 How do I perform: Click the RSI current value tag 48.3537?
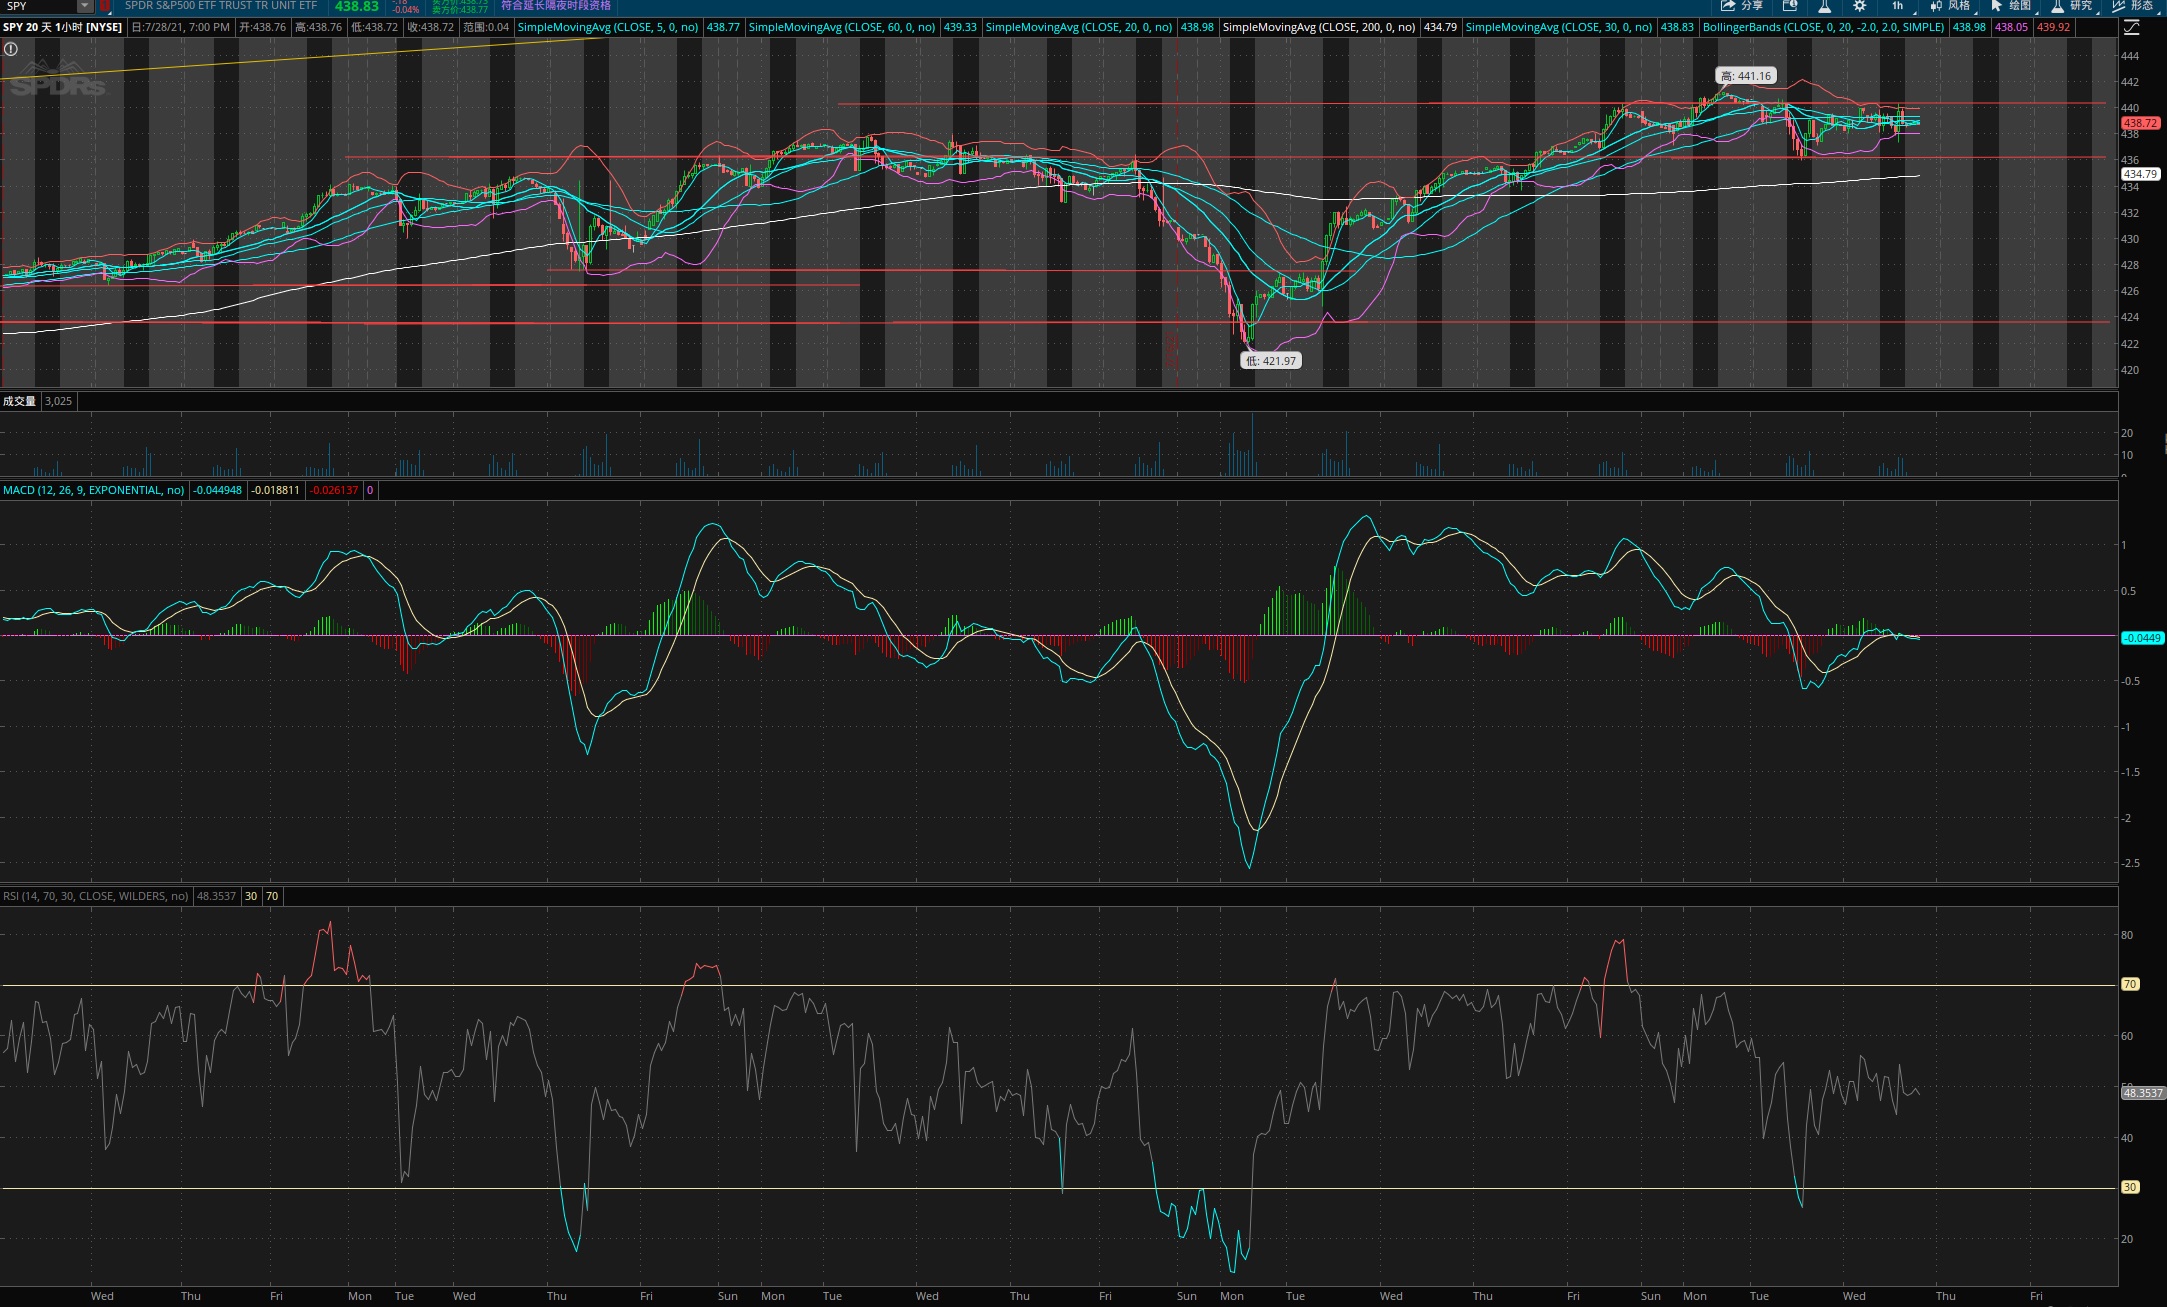click(2143, 1093)
